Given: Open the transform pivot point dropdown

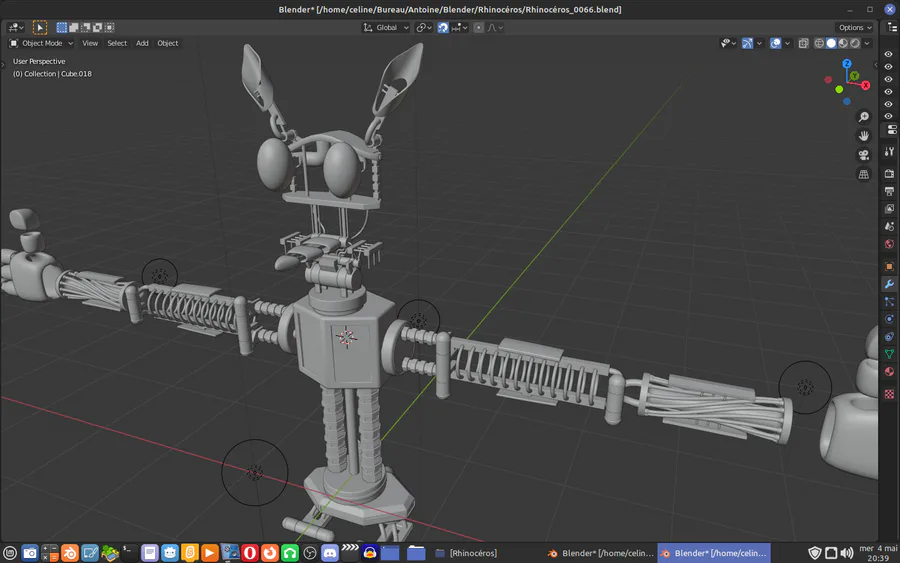Looking at the screenshot, I should click(424, 28).
